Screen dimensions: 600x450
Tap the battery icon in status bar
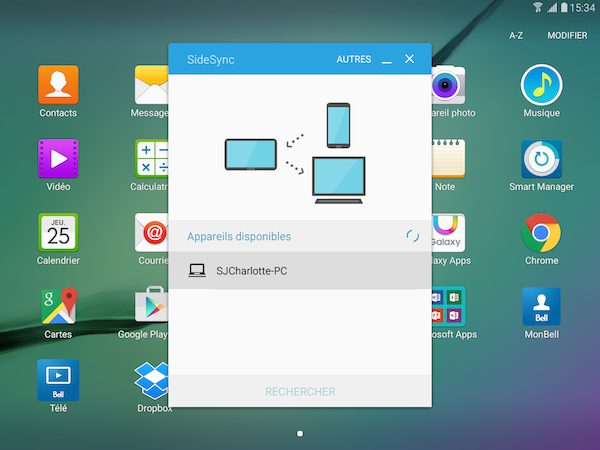pyautogui.click(x=564, y=7)
